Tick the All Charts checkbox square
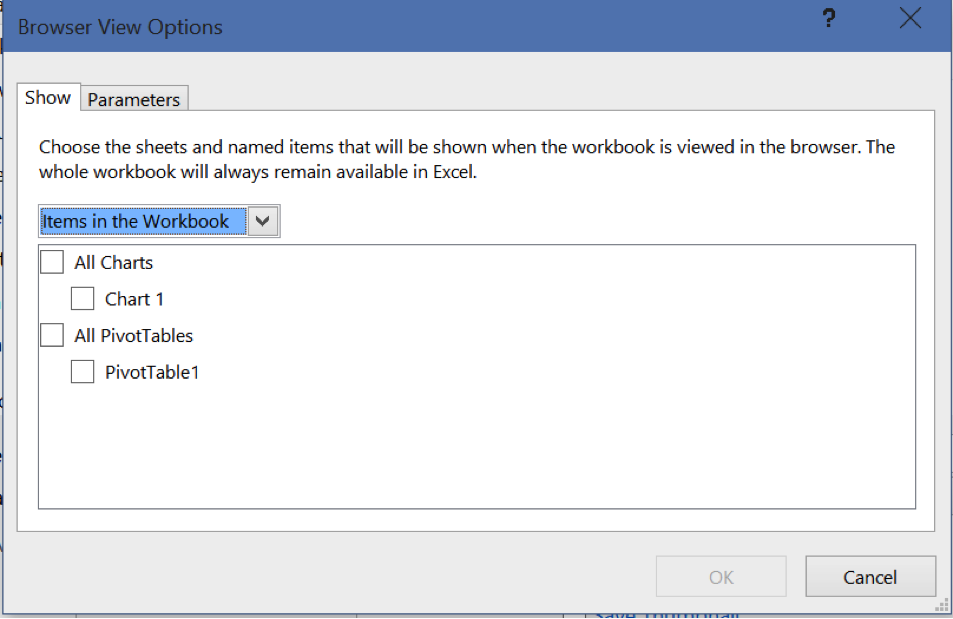Viewport: 953px width, 619px height. (x=52, y=262)
